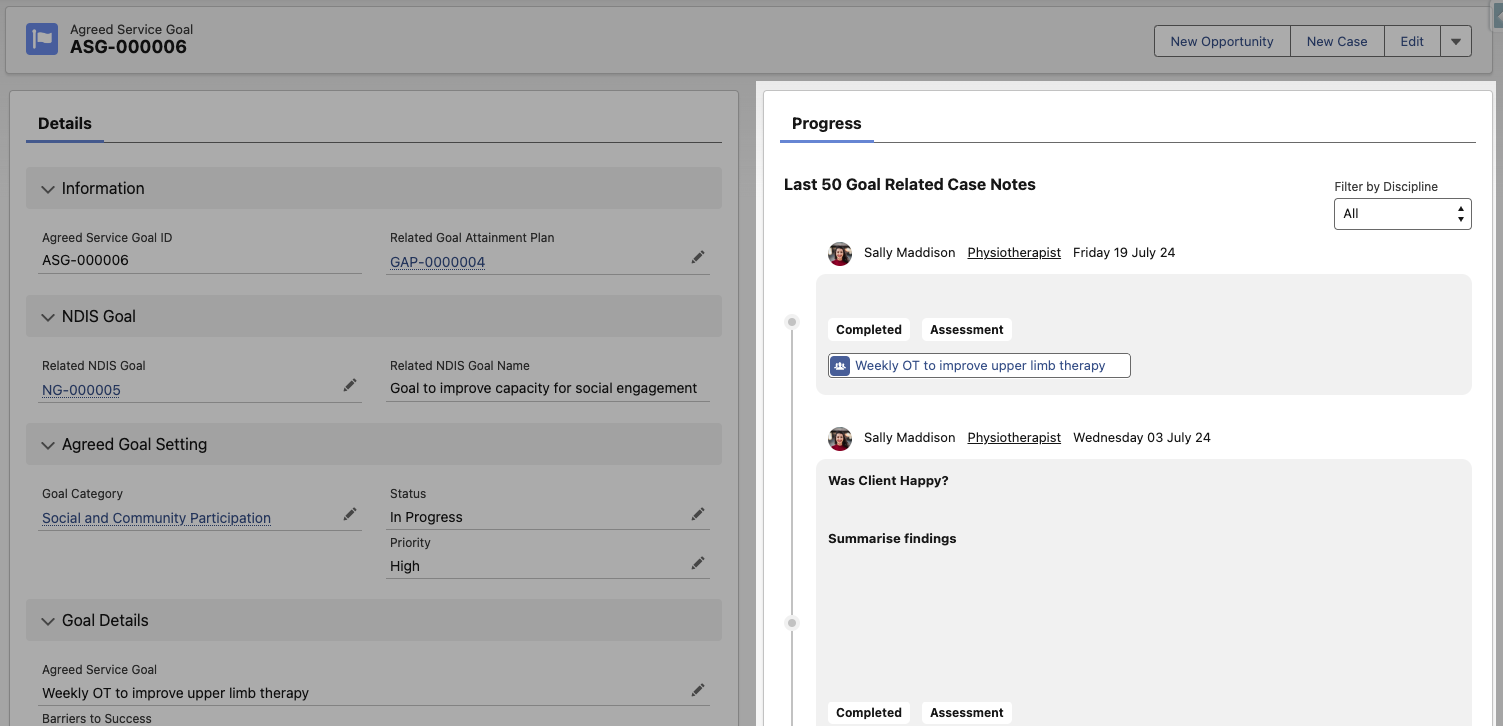Image resolution: width=1503 pixels, height=726 pixels.
Task: Click the New Opportunity button
Action: tap(1221, 41)
